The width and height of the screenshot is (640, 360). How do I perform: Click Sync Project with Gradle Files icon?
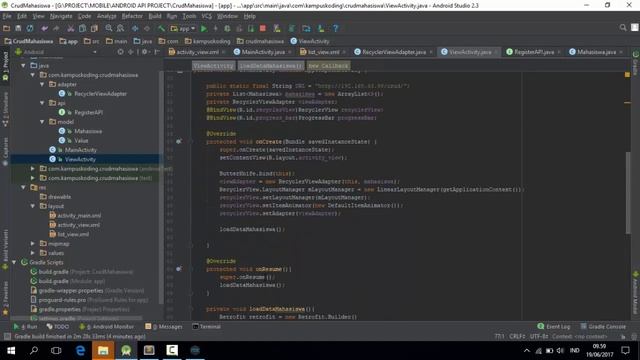coord(291,28)
